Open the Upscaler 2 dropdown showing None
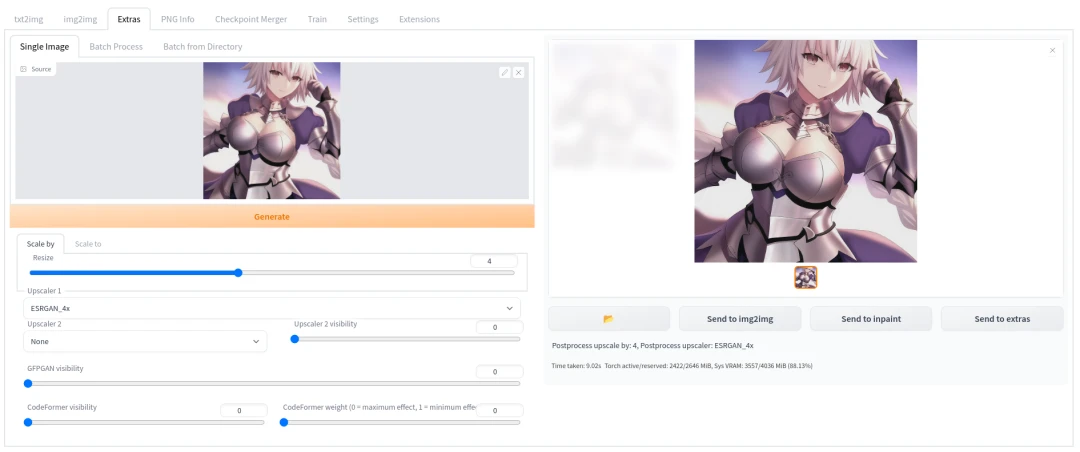Screen dimensions: 1080x452 point(145,341)
